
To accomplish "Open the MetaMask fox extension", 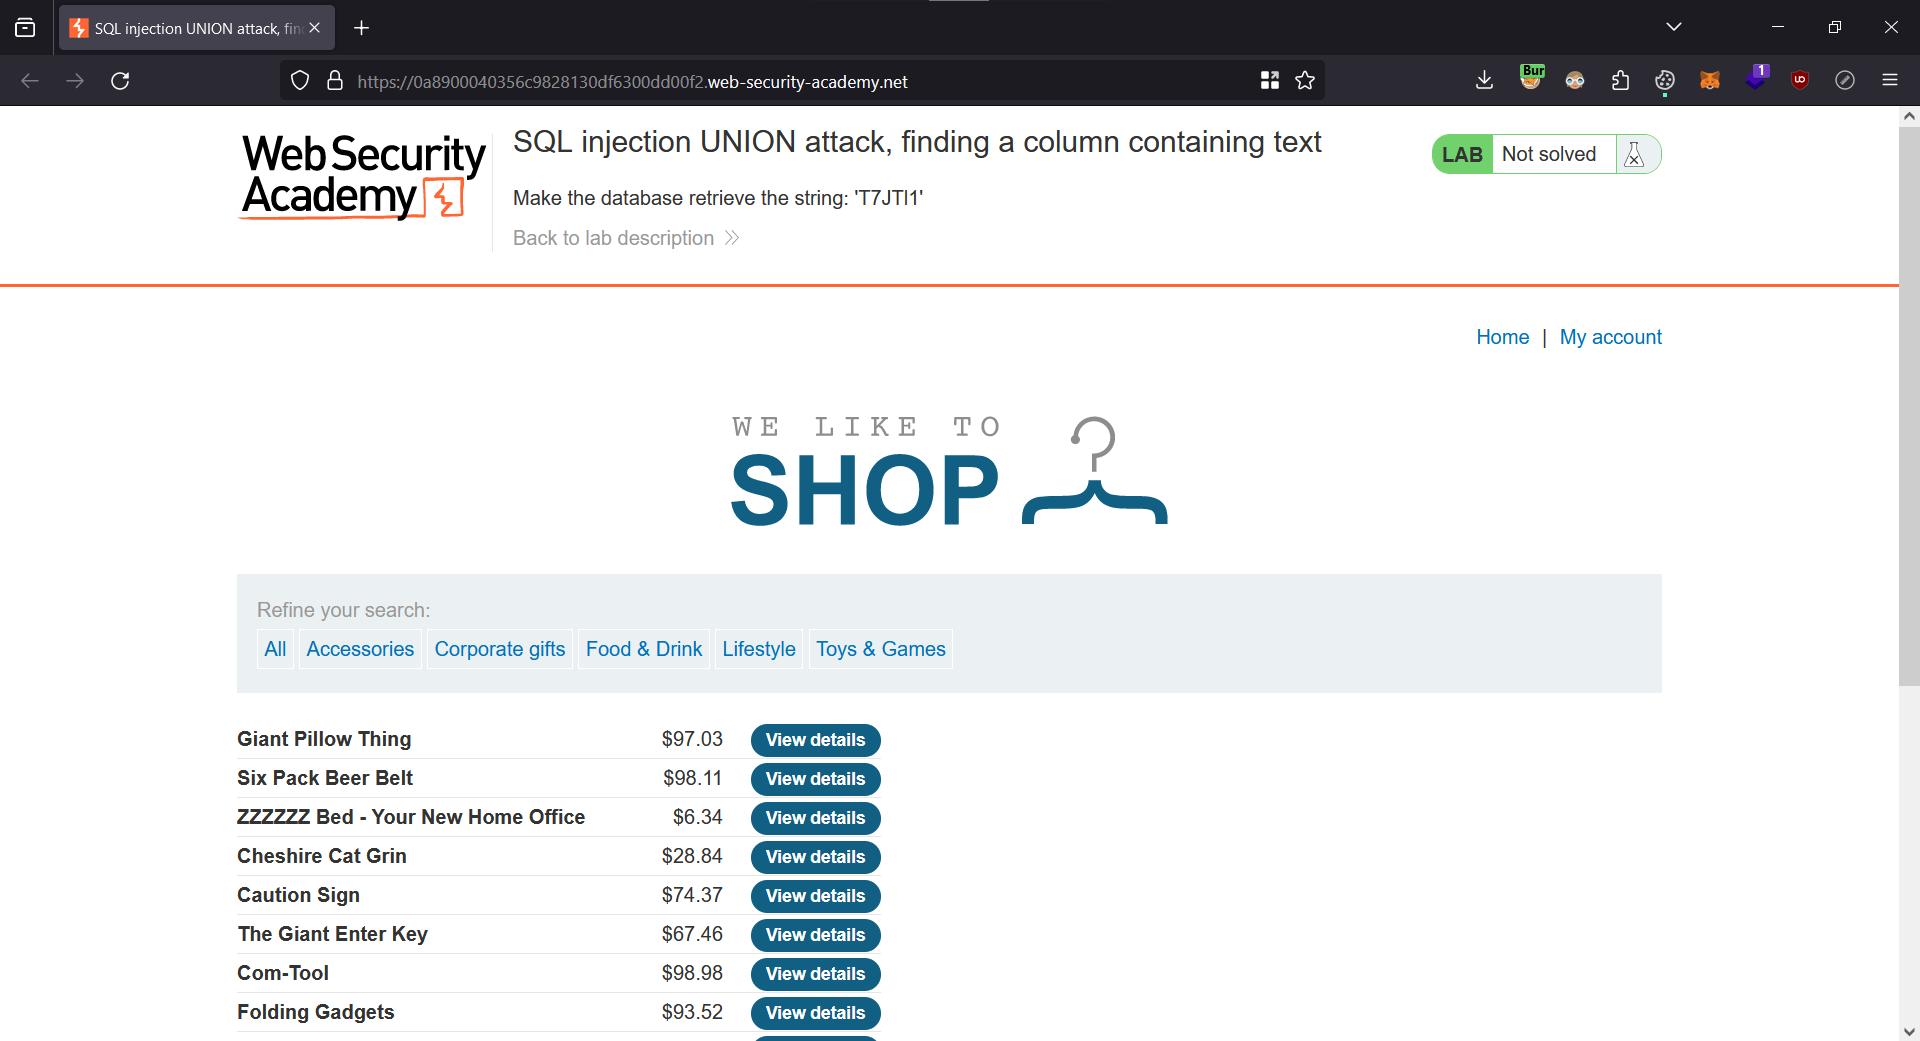I will pyautogui.click(x=1709, y=81).
